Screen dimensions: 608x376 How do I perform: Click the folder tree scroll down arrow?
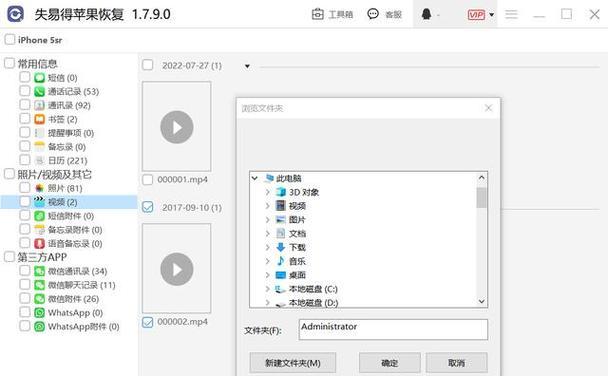482,301
